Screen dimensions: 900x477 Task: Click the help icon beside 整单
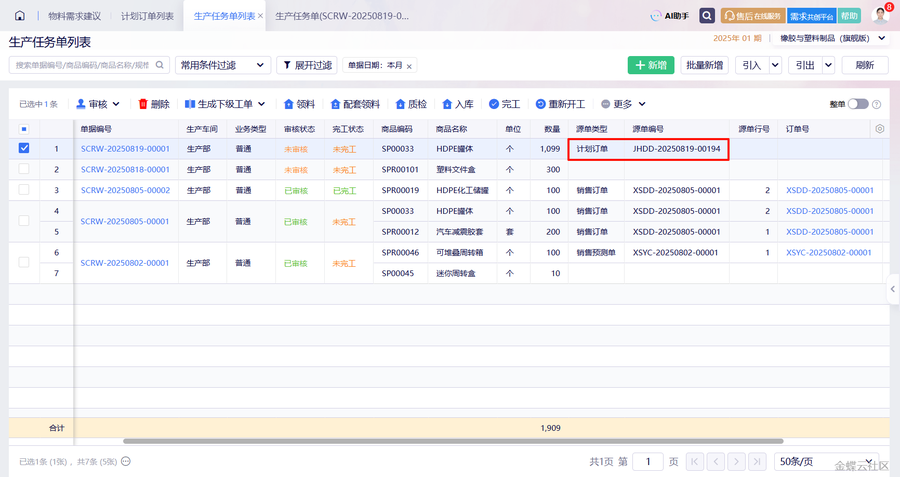pyautogui.click(x=876, y=104)
